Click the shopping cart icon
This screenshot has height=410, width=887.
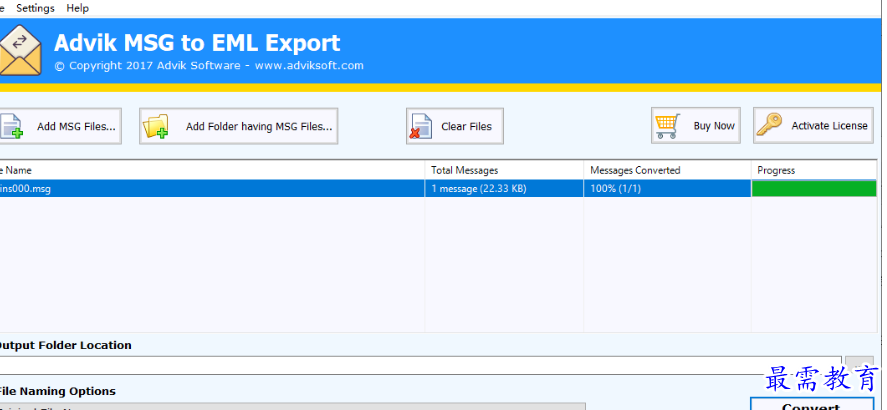(x=668, y=126)
